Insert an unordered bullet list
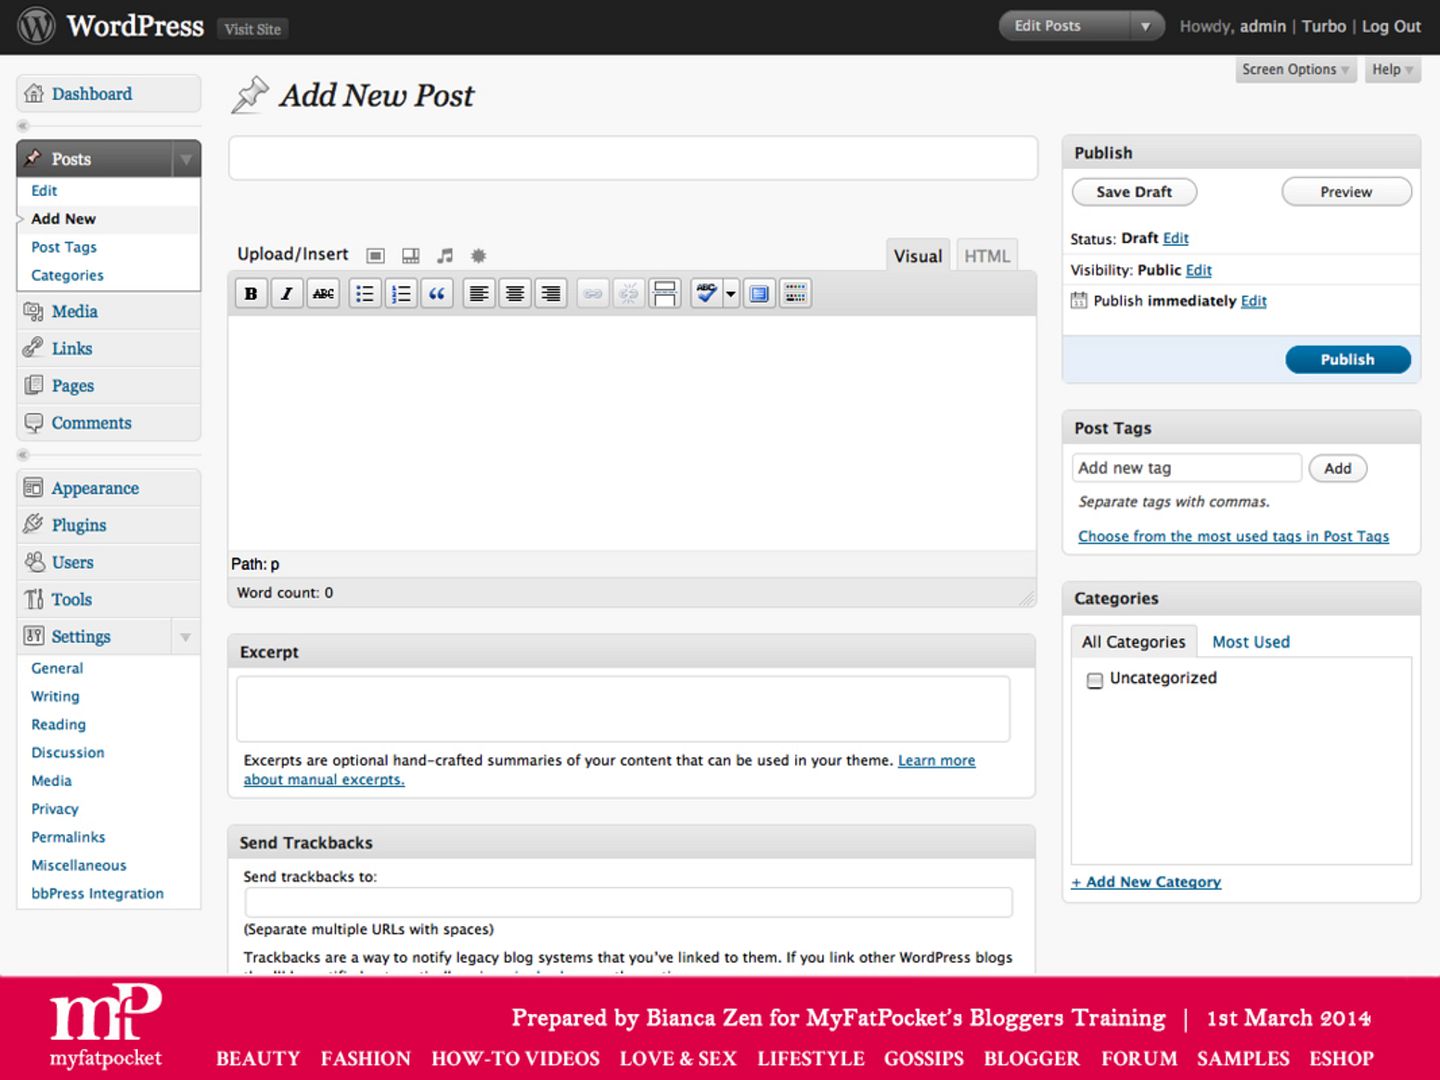Screen dimensions: 1440x1080 coord(365,294)
